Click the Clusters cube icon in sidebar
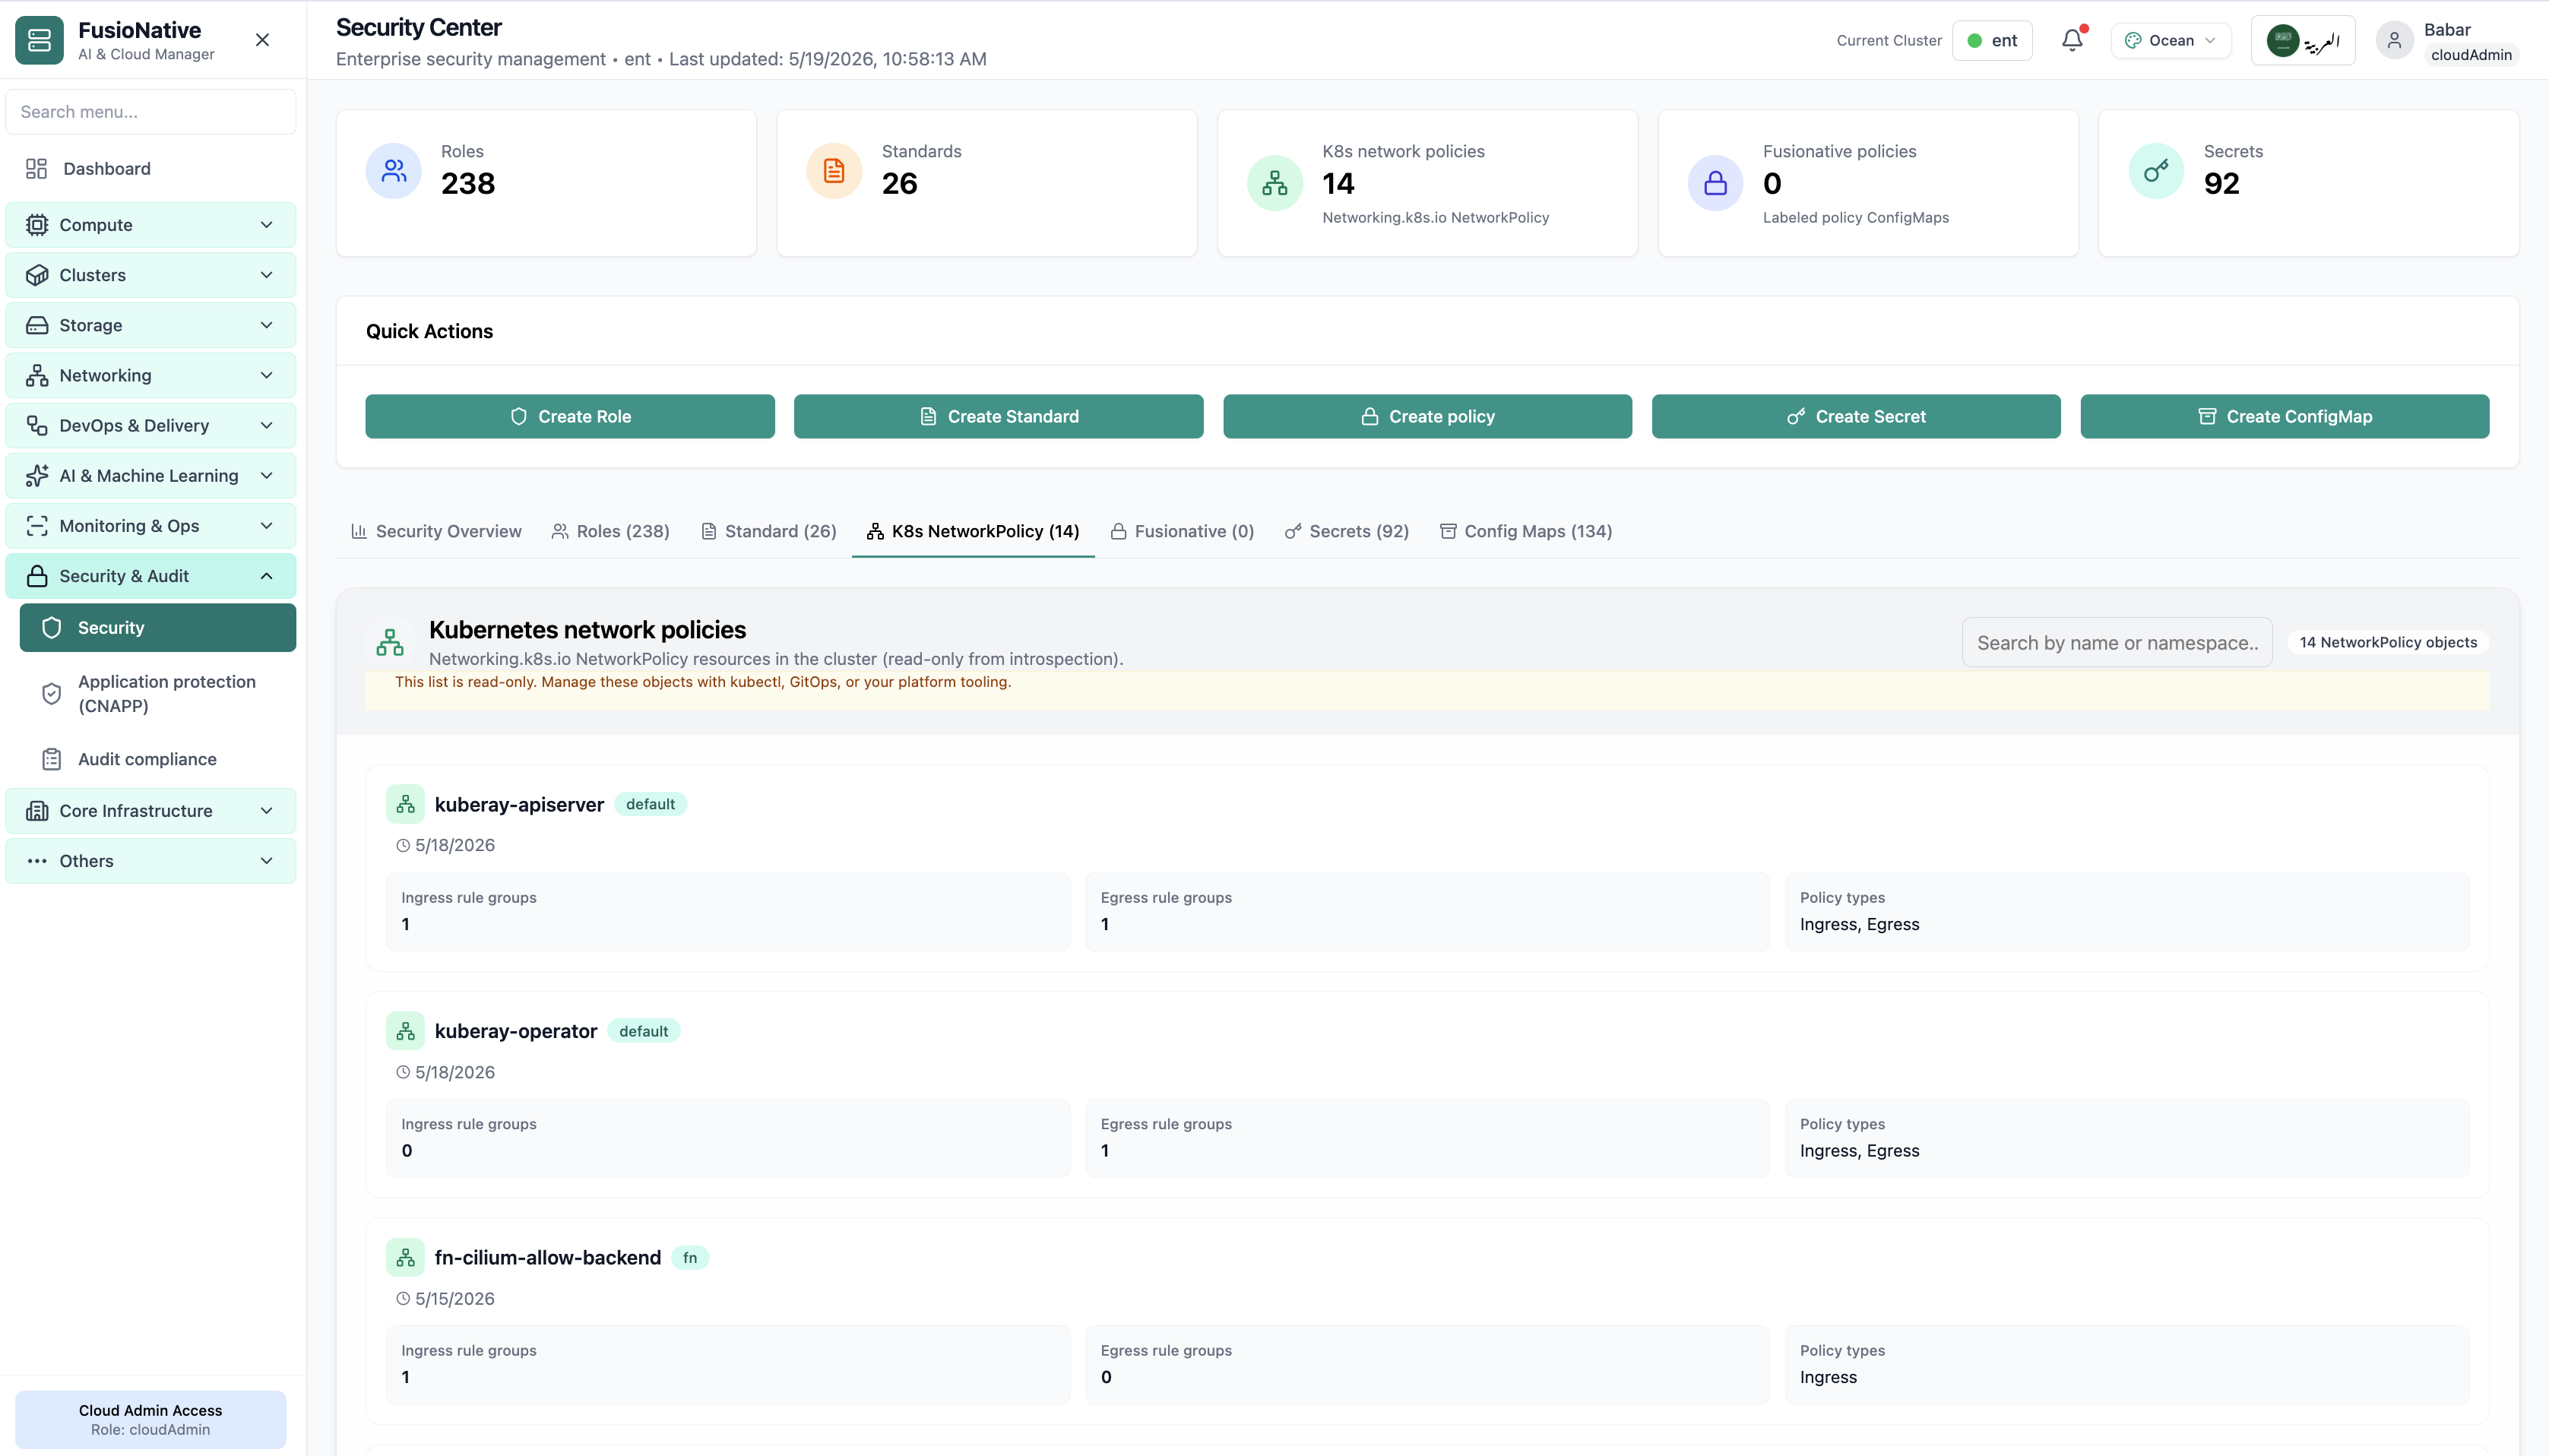Viewport: 2549px width, 1456px height. pyautogui.click(x=37, y=275)
